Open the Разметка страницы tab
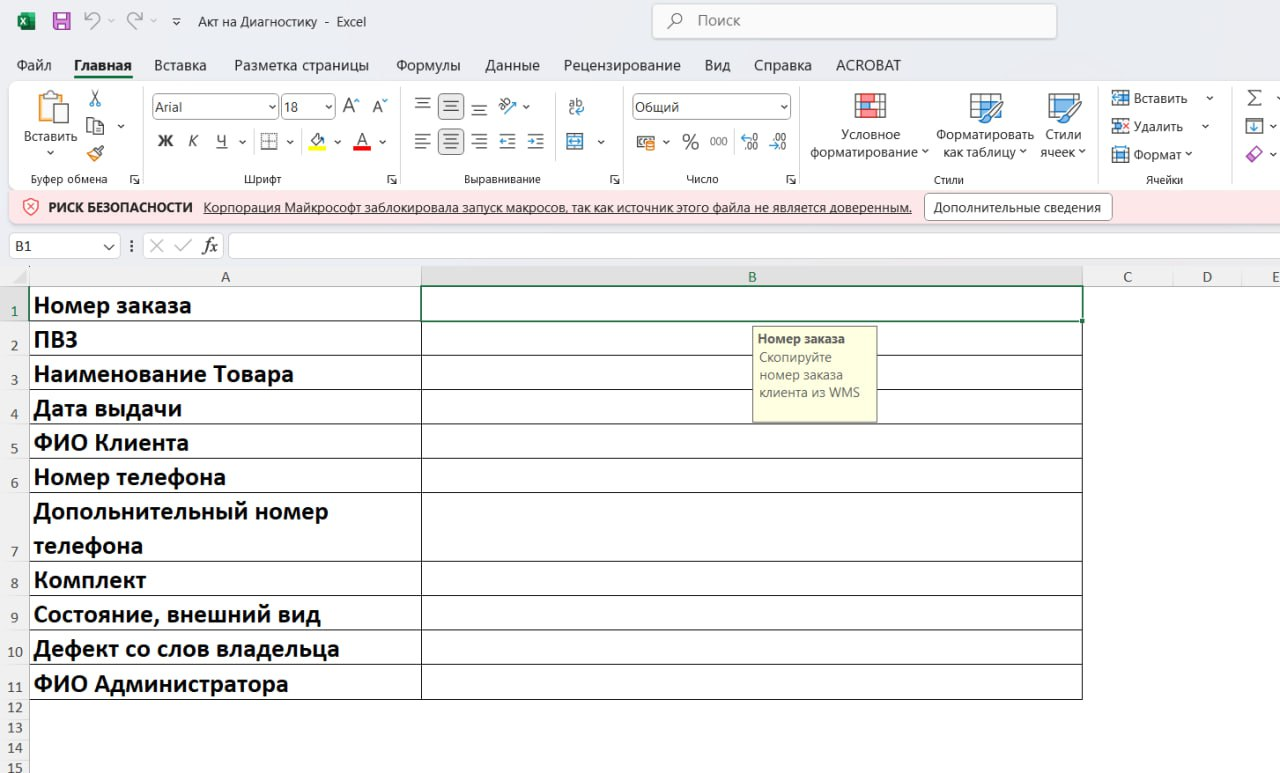The image size is (1280, 773). 301,65
